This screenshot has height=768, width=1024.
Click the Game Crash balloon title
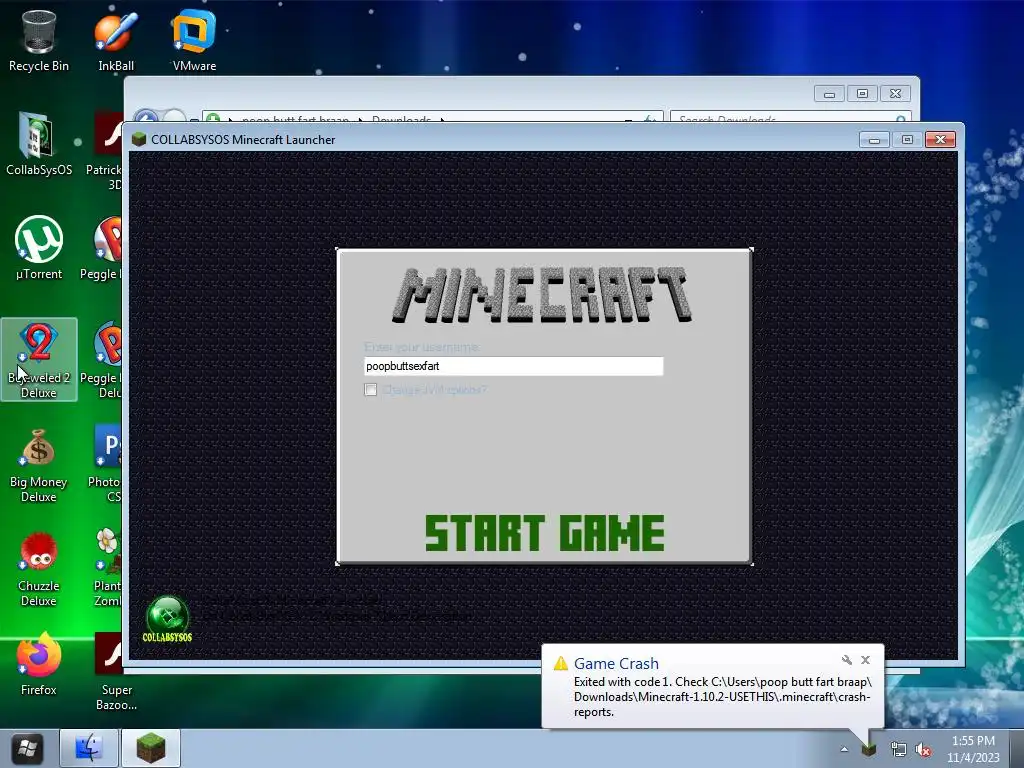pyautogui.click(x=616, y=664)
